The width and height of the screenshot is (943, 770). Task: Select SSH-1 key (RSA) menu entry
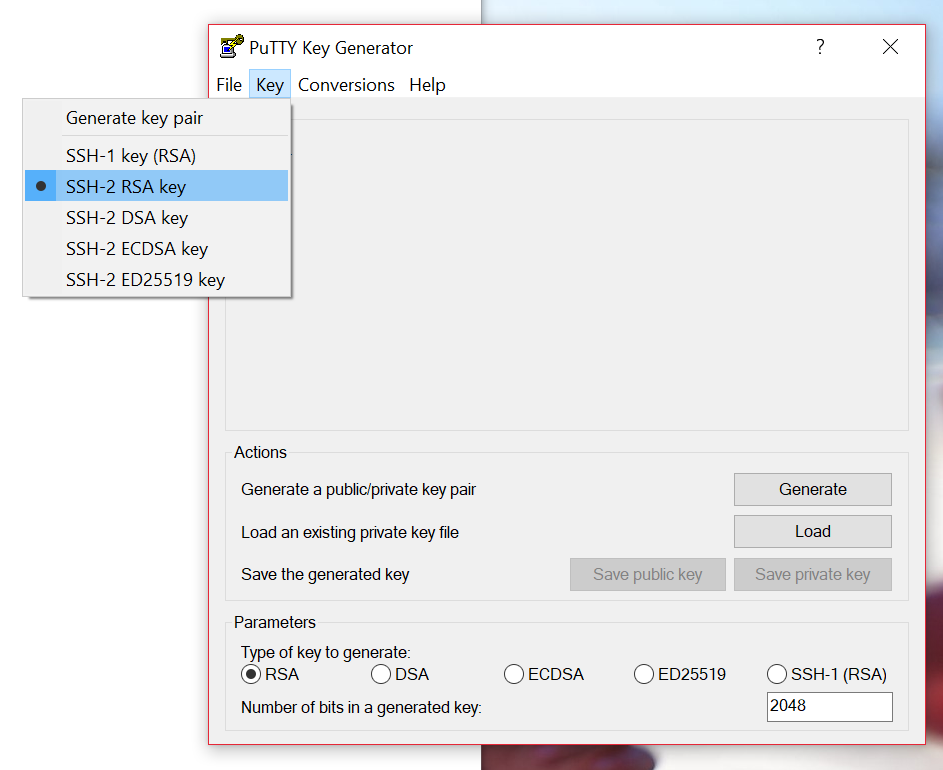pyautogui.click(x=156, y=156)
